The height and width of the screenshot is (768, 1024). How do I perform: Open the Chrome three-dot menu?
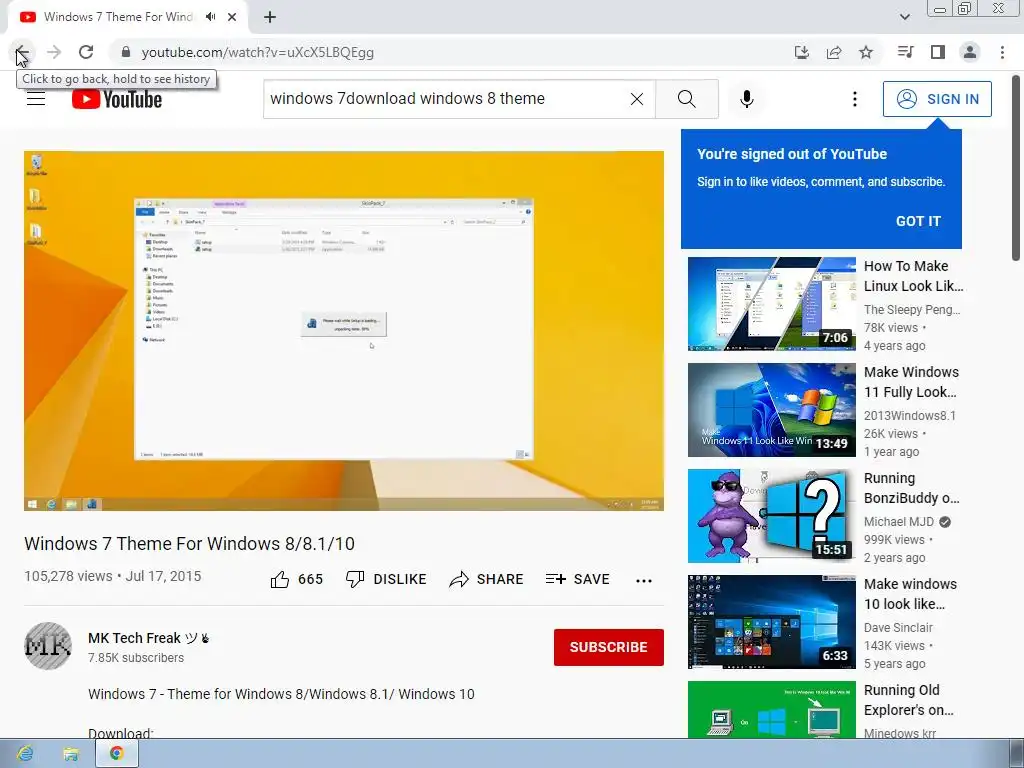pos(1002,52)
